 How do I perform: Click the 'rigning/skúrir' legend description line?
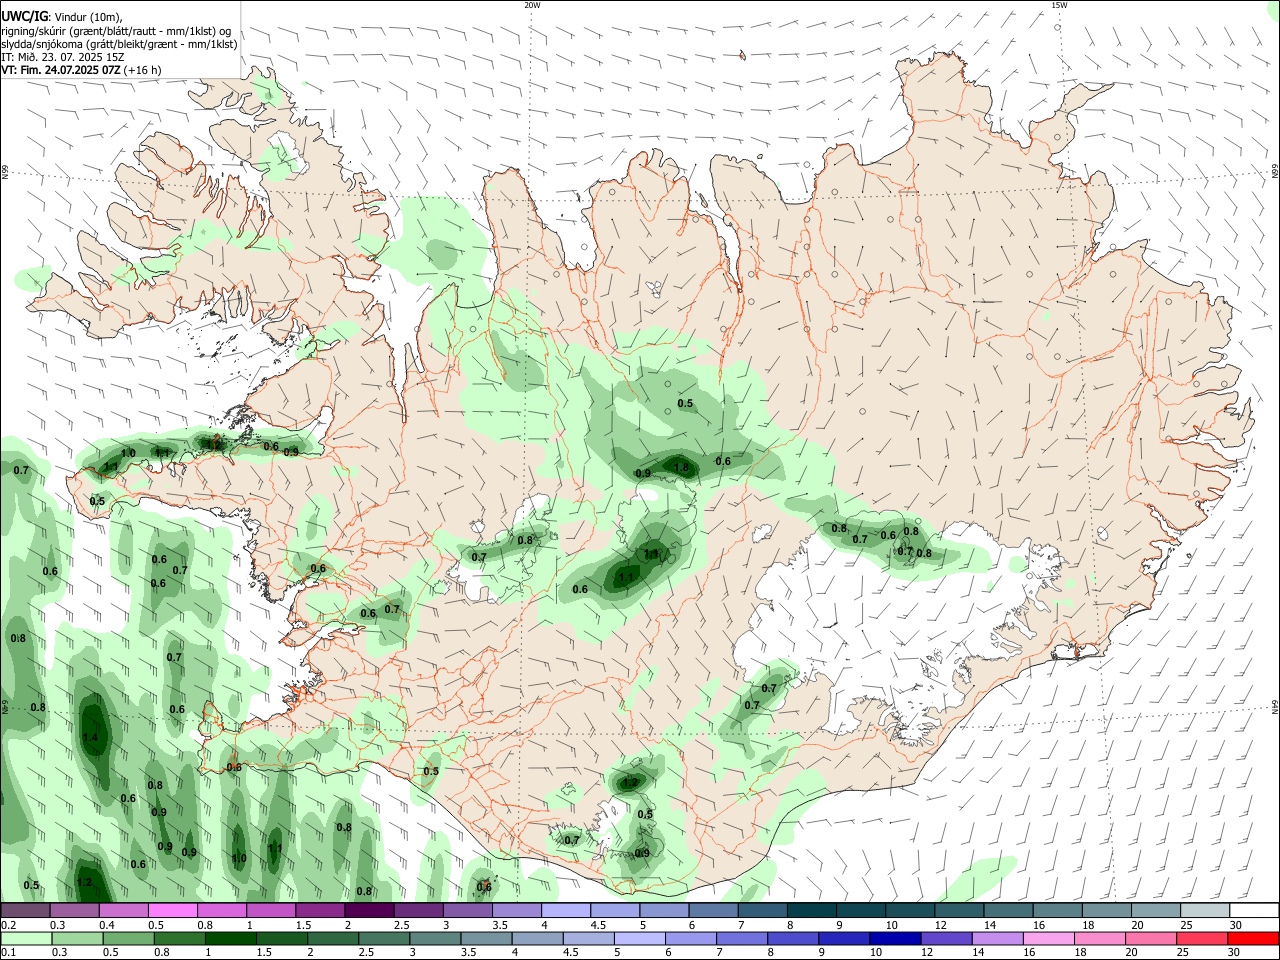[x=116, y=31]
